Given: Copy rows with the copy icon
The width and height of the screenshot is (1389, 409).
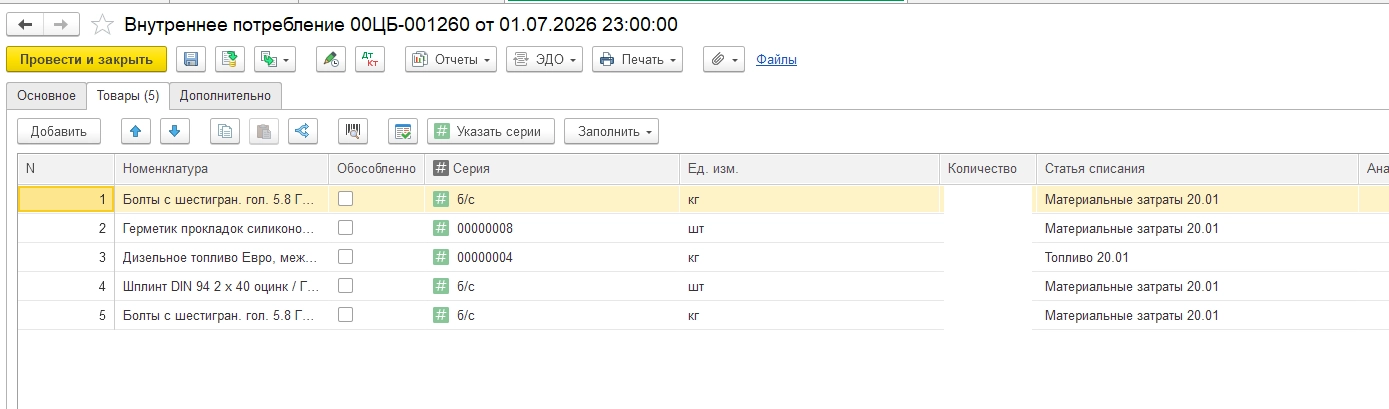Looking at the screenshot, I should point(225,131).
